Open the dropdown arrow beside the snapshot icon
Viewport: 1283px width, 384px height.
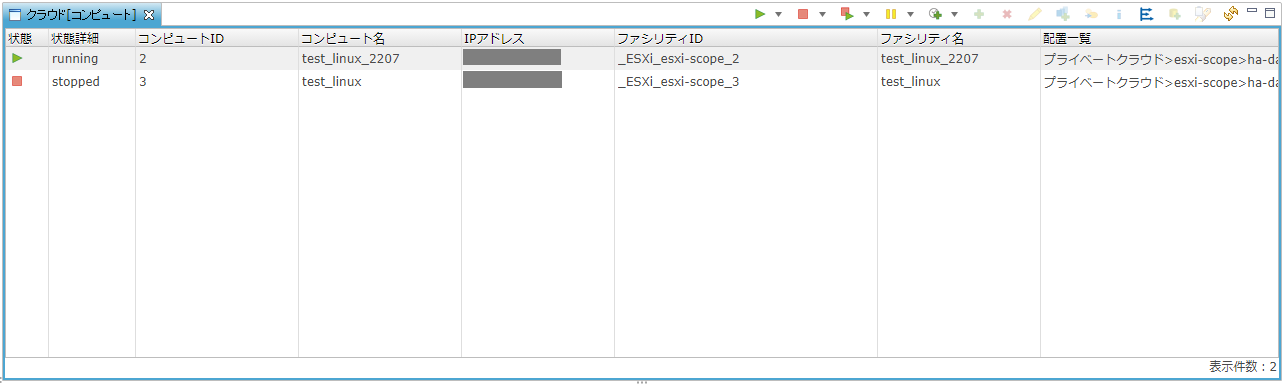tap(955, 15)
